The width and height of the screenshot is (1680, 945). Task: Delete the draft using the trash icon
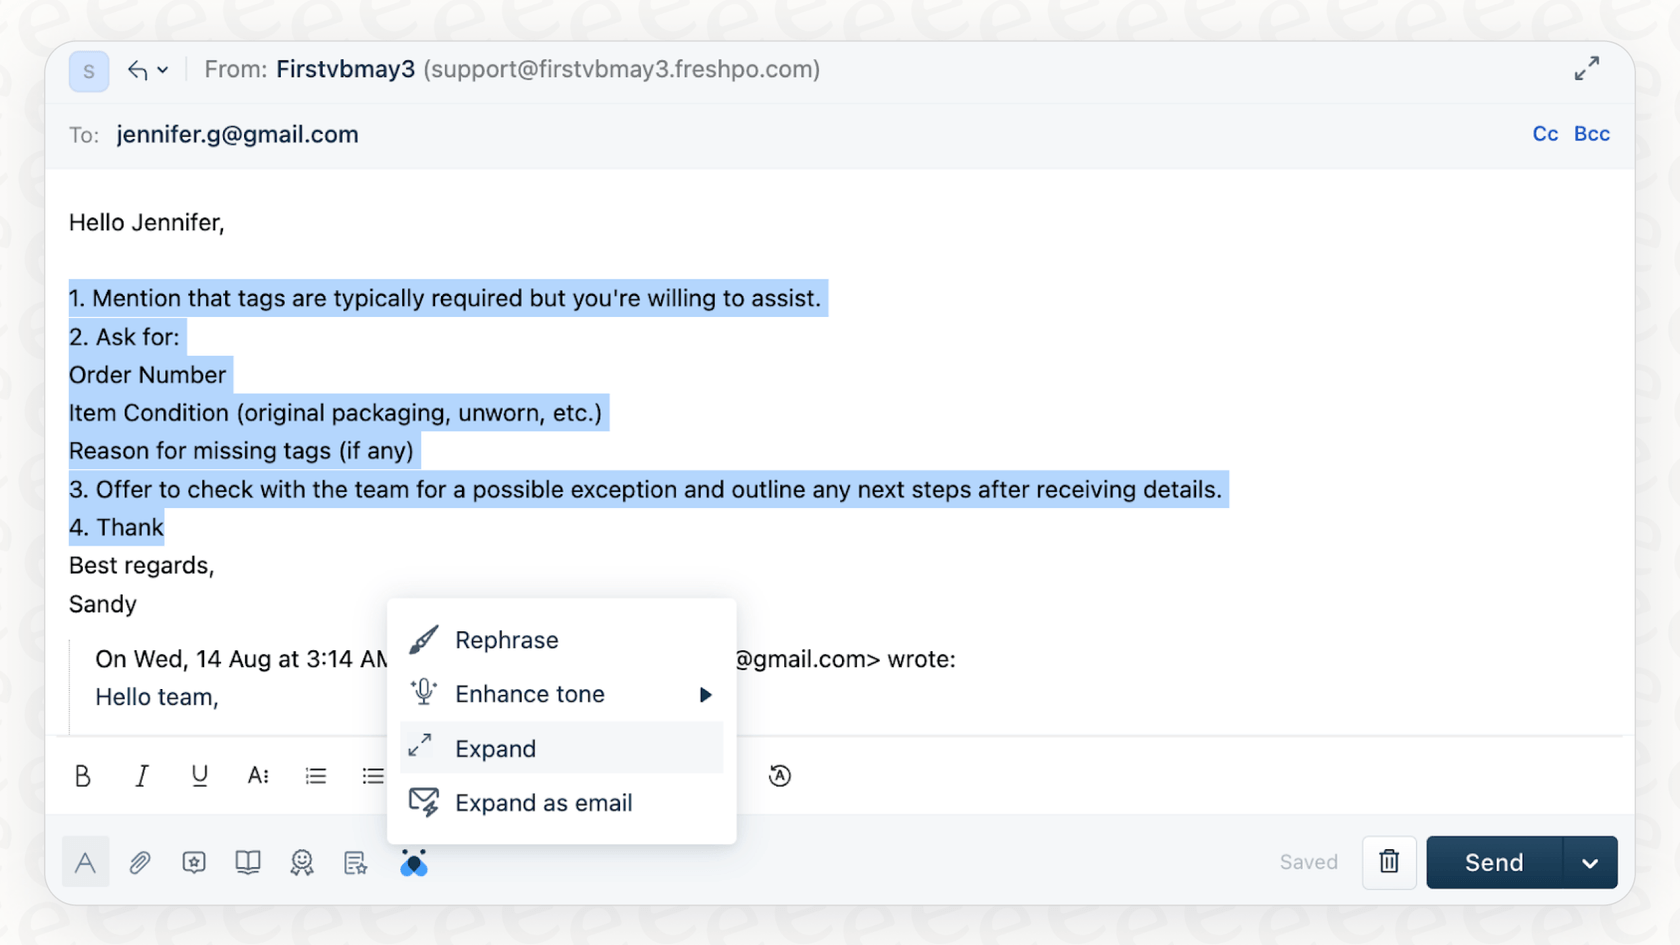click(1388, 862)
